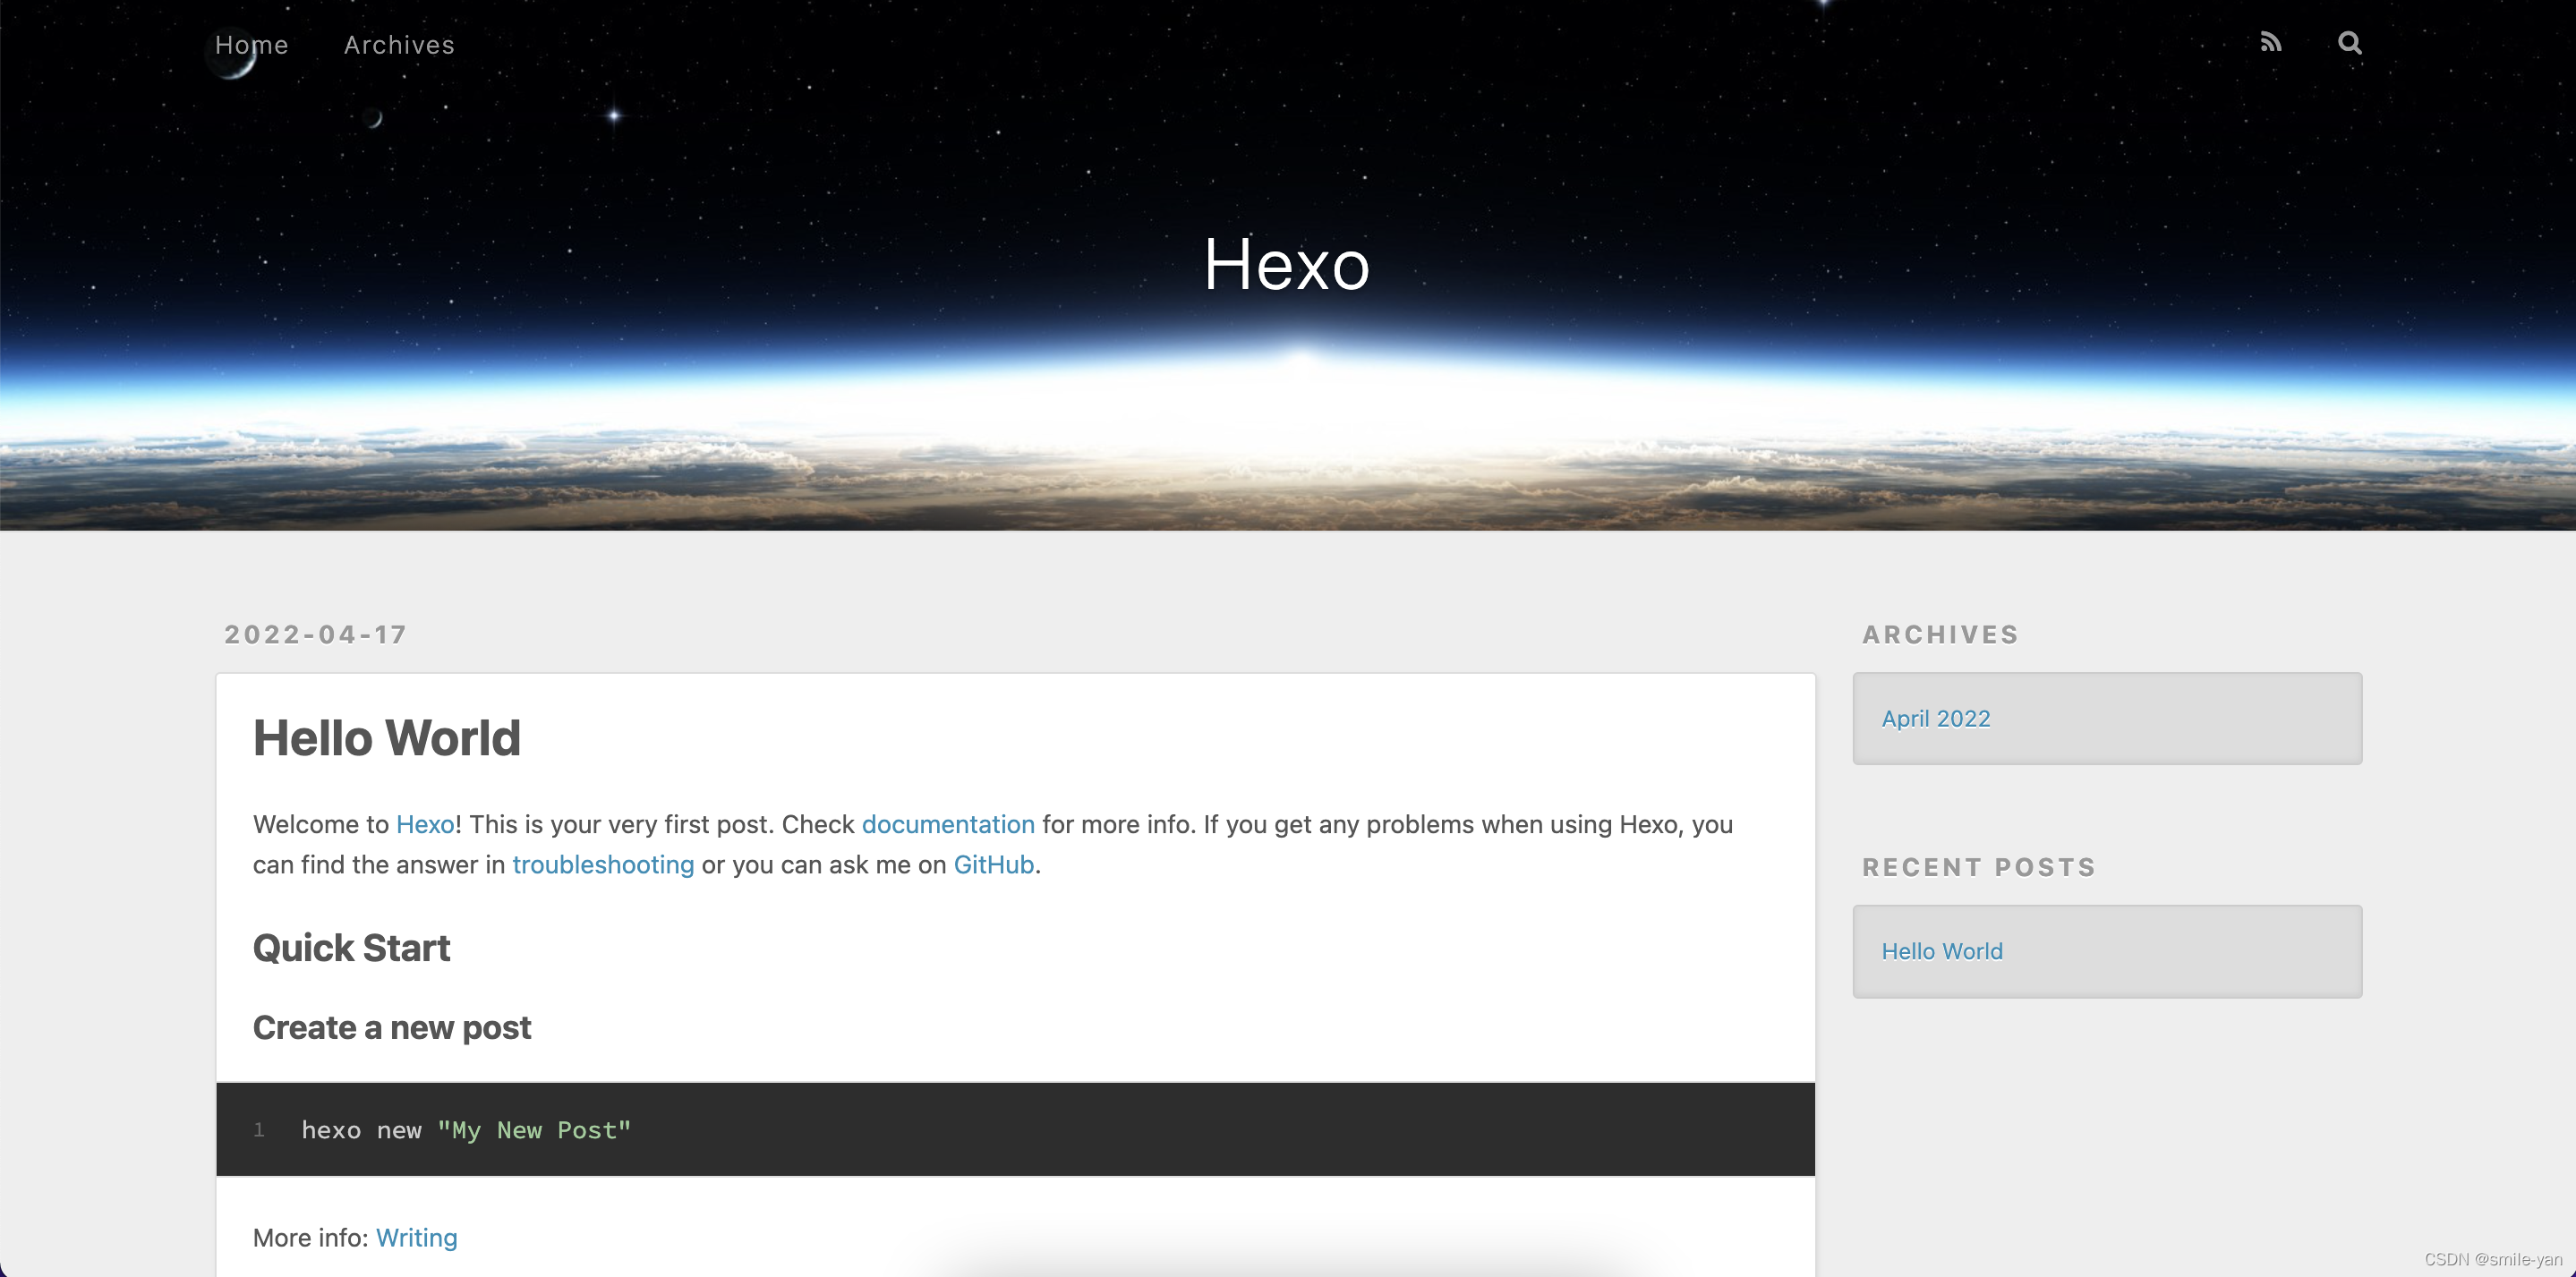Viewport: 2576px width, 1277px height.
Task: Click the Hexo site title banner
Action: tap(1287, 264)
